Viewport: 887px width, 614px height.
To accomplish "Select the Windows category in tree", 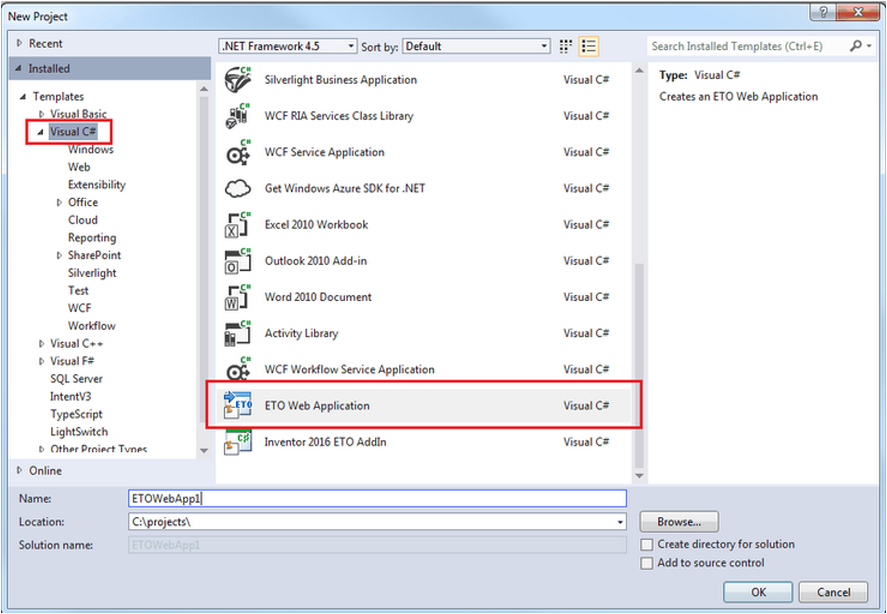I will [91, 149].
